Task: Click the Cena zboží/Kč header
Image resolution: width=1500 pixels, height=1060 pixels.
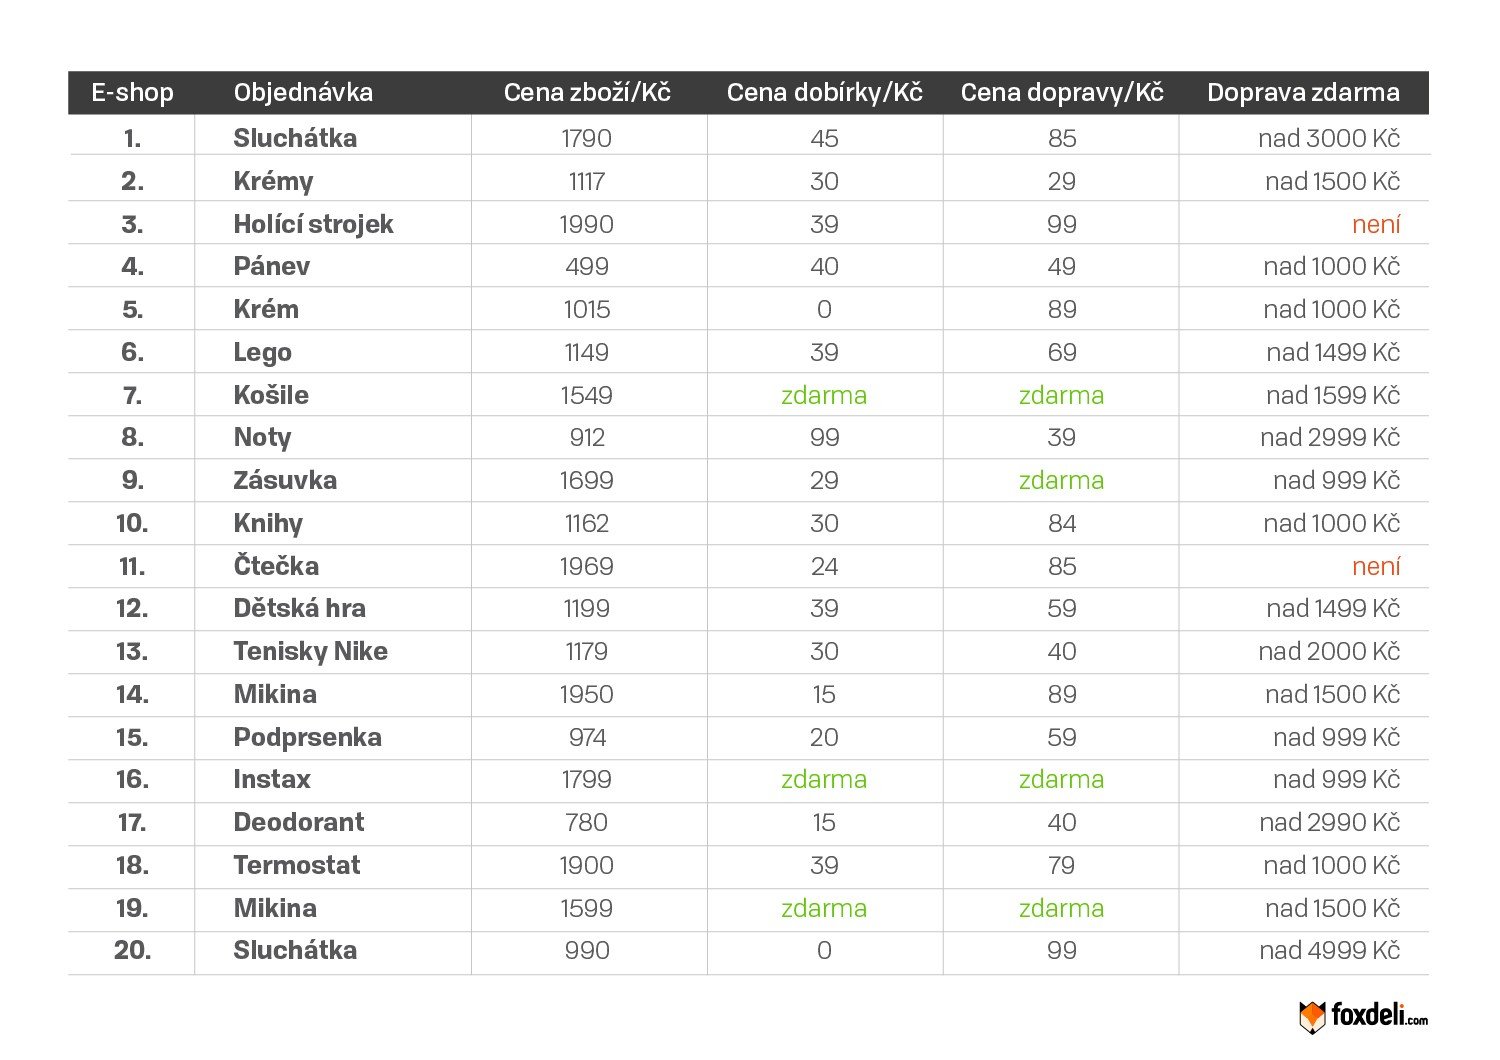Action: point(587,93)
